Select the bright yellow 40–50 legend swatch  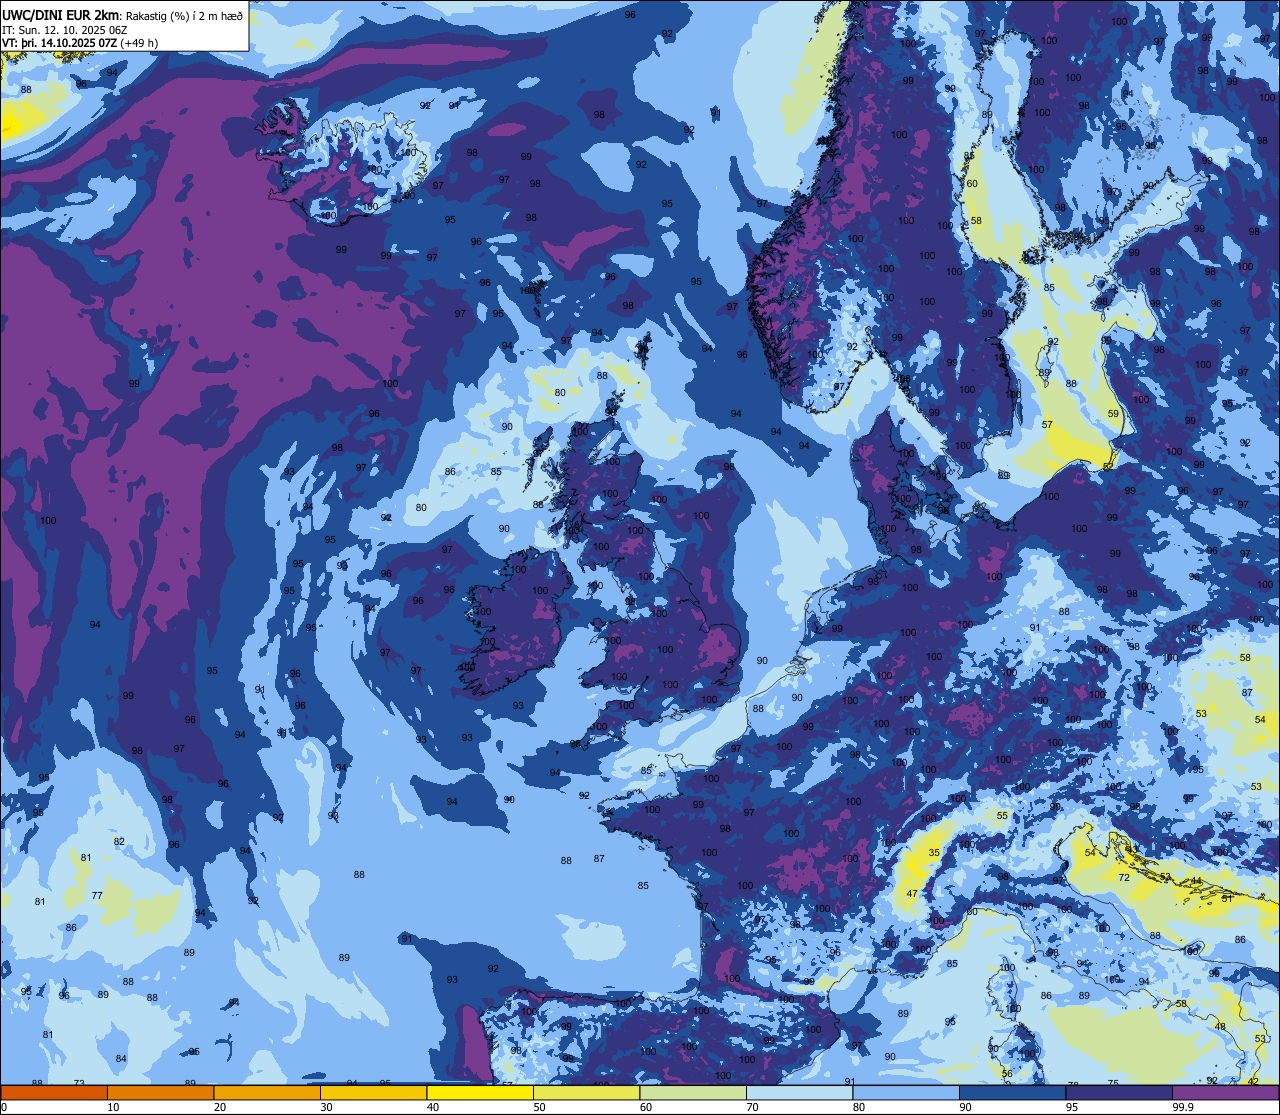click(480, 1093)
